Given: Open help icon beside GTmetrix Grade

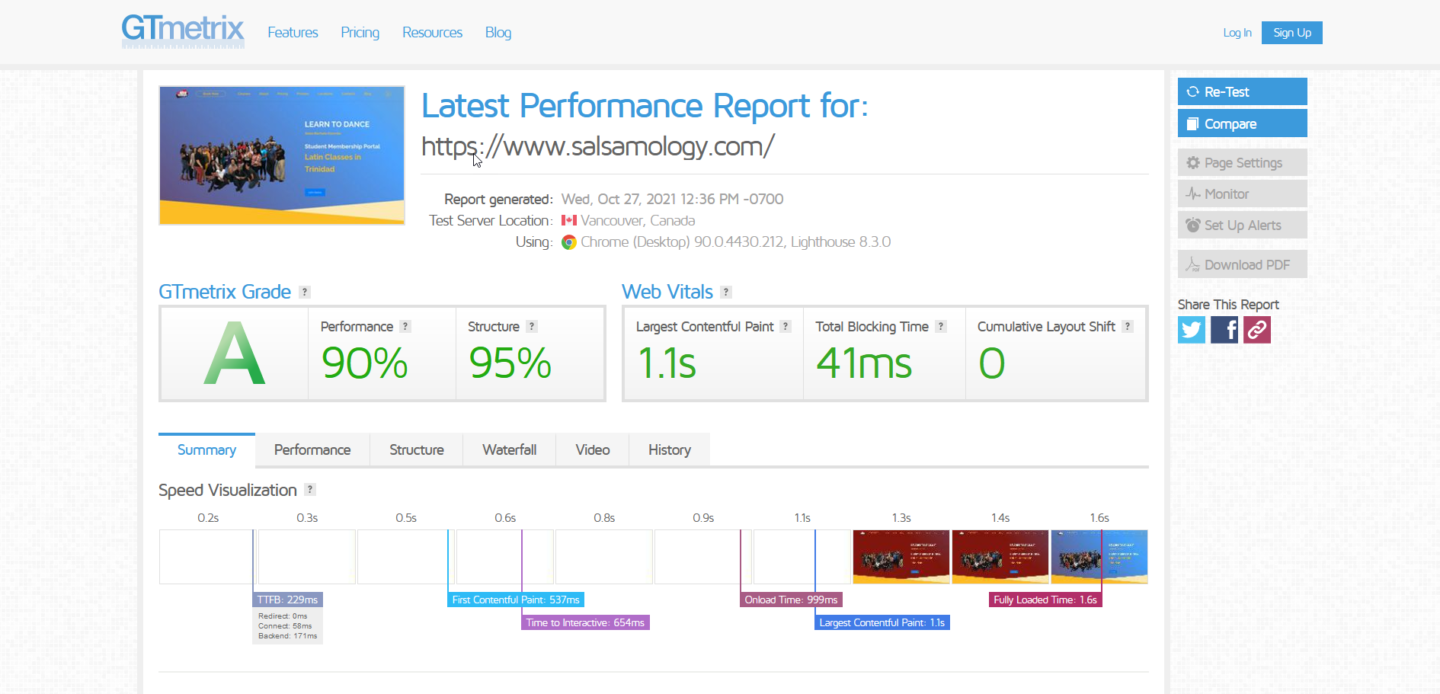Looking at the screenshot, I should (305, 292).
